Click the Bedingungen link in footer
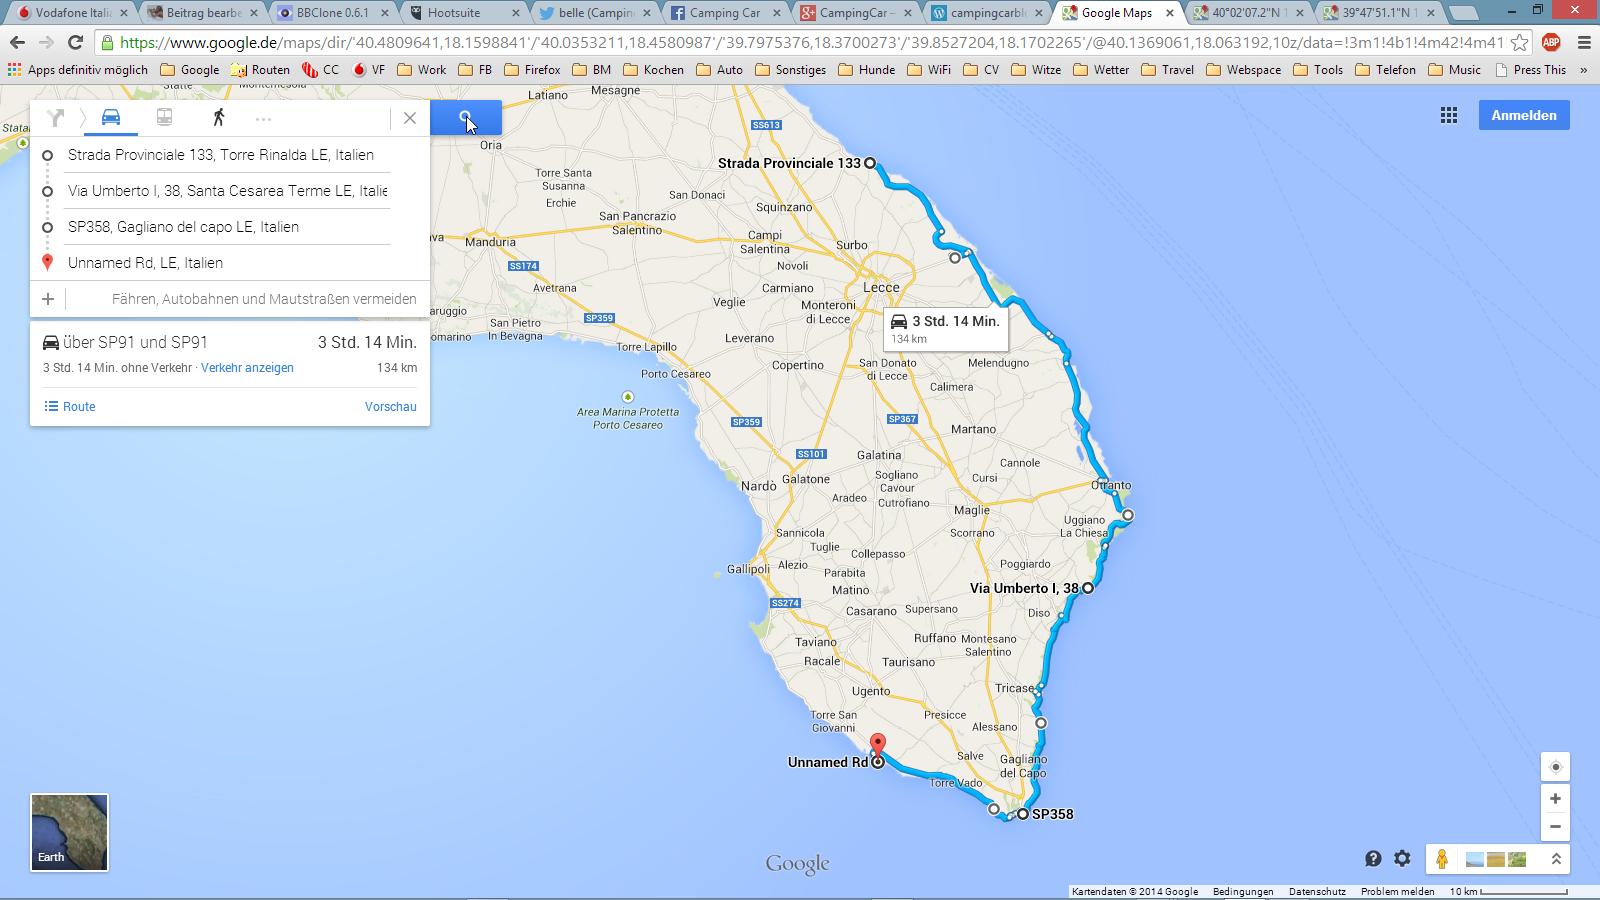 [x=1243, y=891]
